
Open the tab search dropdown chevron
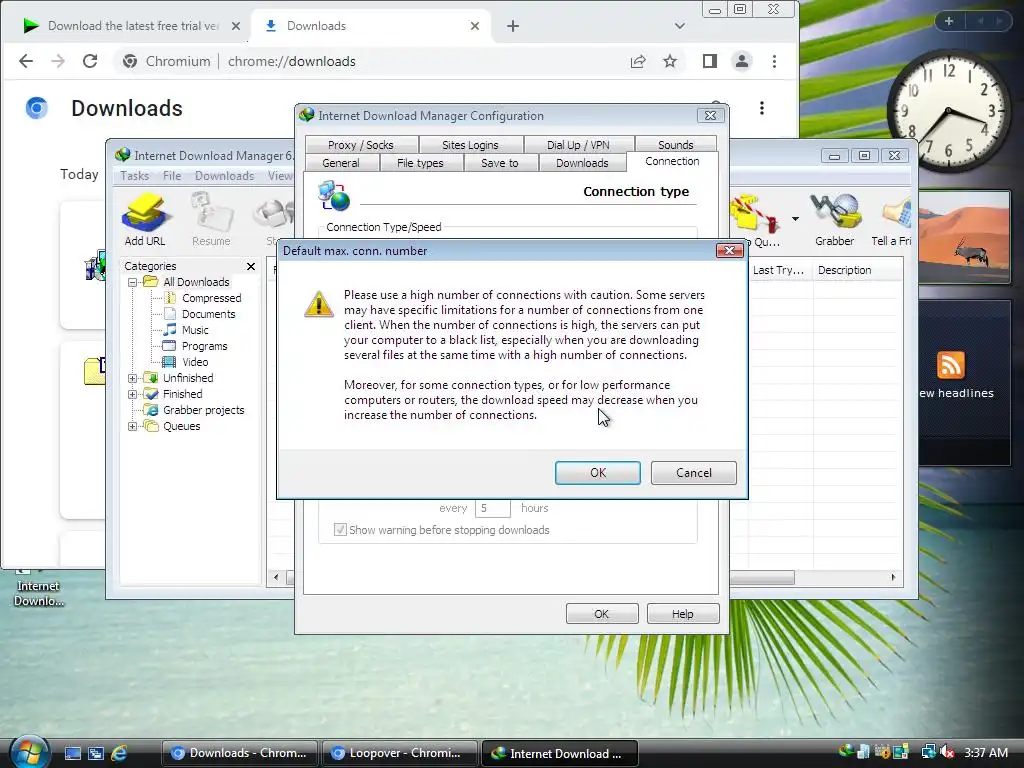680,26
